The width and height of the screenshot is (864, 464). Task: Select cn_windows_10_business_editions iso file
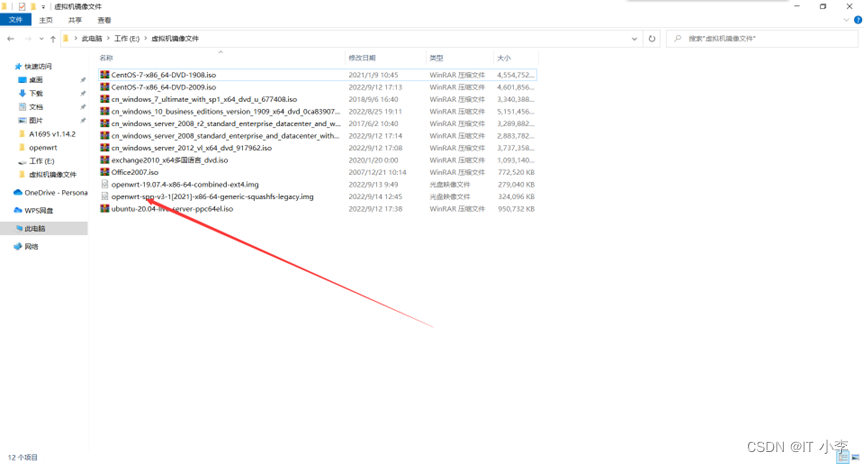coord(225,111)
